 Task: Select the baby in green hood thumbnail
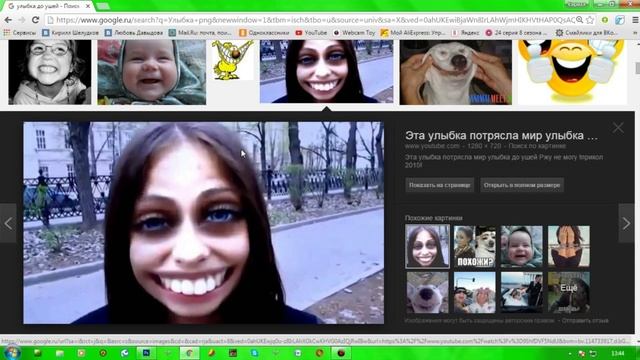click(151, 72)
